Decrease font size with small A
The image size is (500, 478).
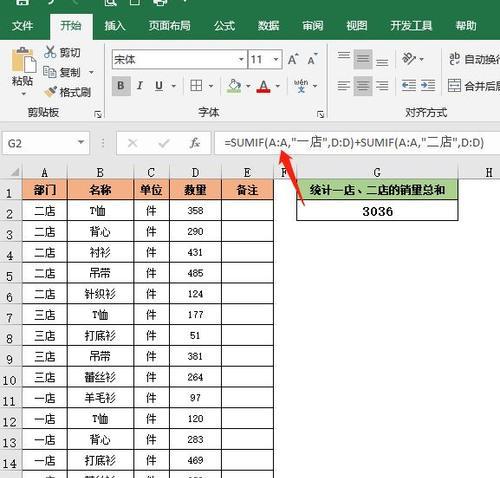[x=312, y=59]
